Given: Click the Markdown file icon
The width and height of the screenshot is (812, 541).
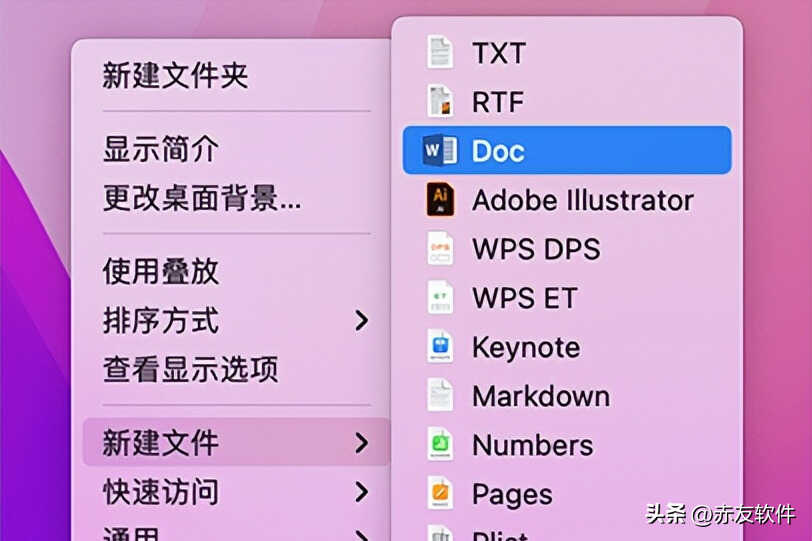Looking at the screenshot, I should (439, 396).
